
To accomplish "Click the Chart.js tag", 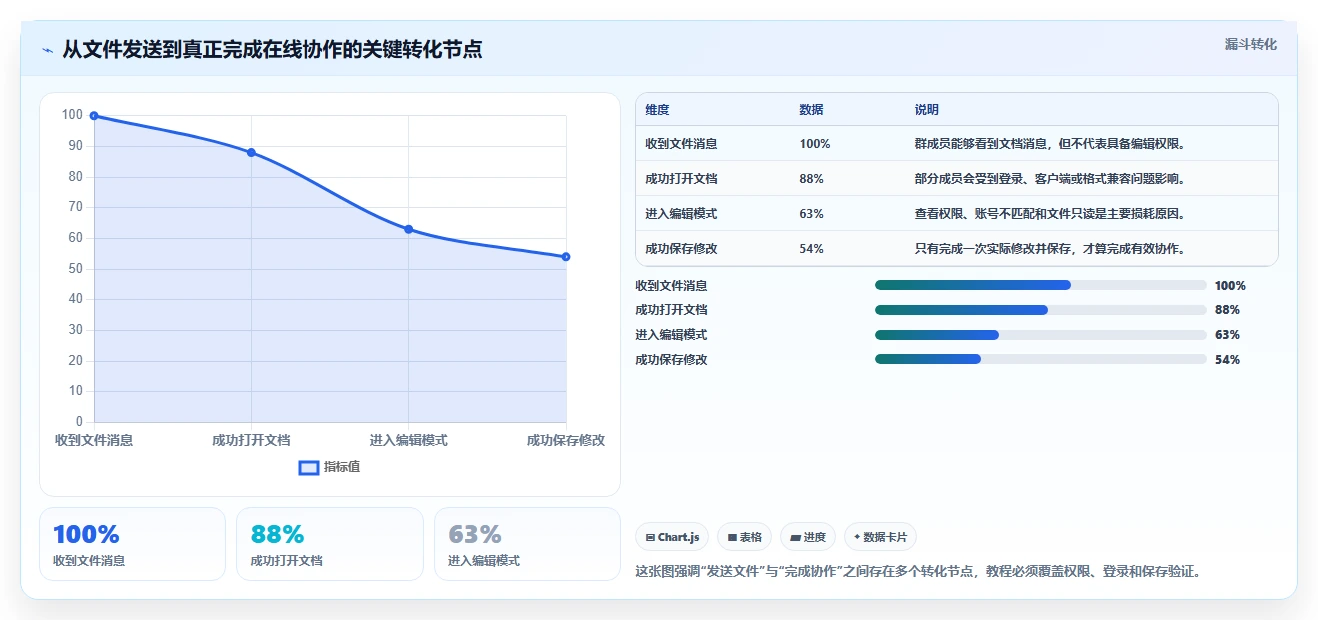I will pos(672,537).
